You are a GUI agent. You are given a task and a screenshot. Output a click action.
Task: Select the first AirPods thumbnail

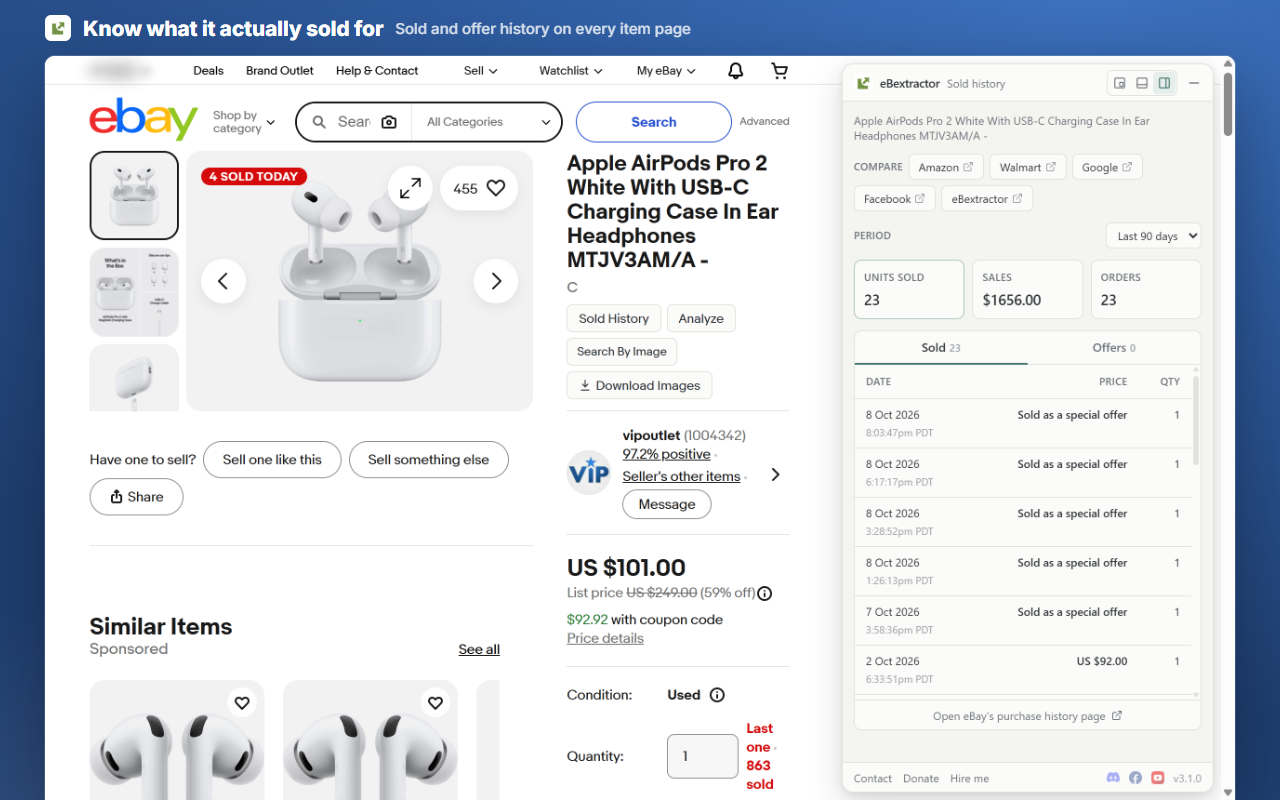[x=134, y=195]
